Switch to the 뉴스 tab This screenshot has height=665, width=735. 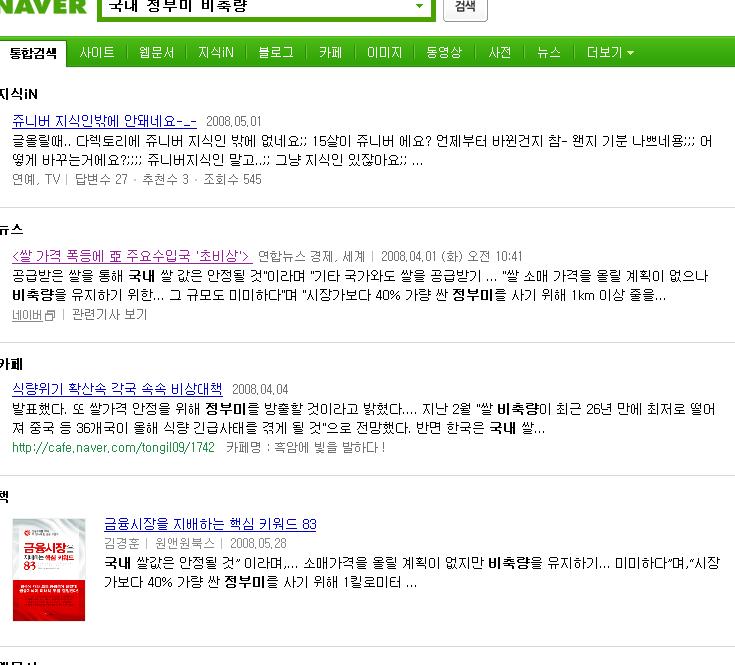(548, 52)
